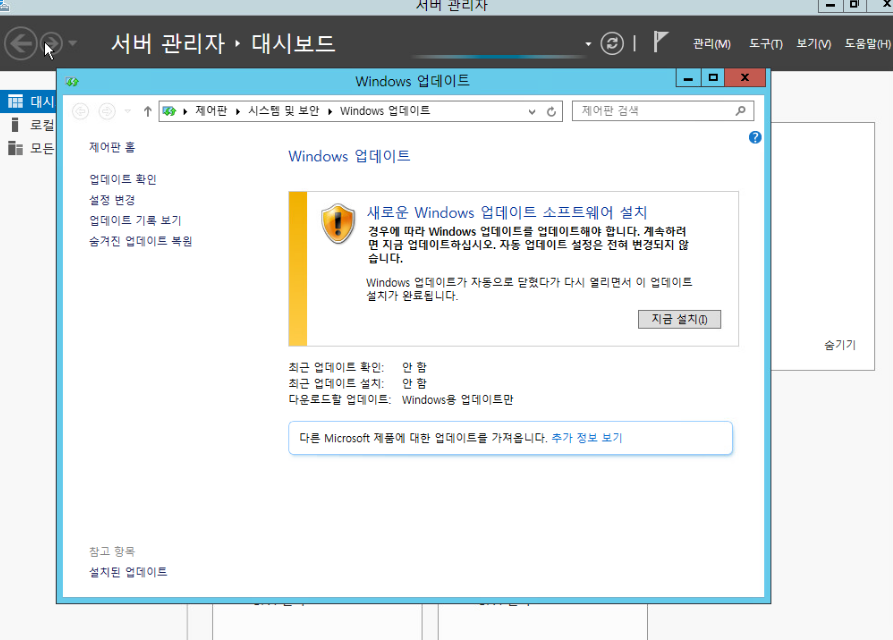Click back button in Windows Update window
The image size is (893, 640).
(81, 111)
